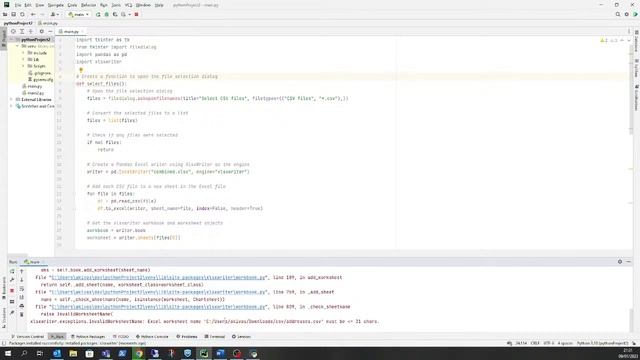This screenshot has width=640, height=360.
Task: Open the Run menu
Action: [x=104, y=5]
